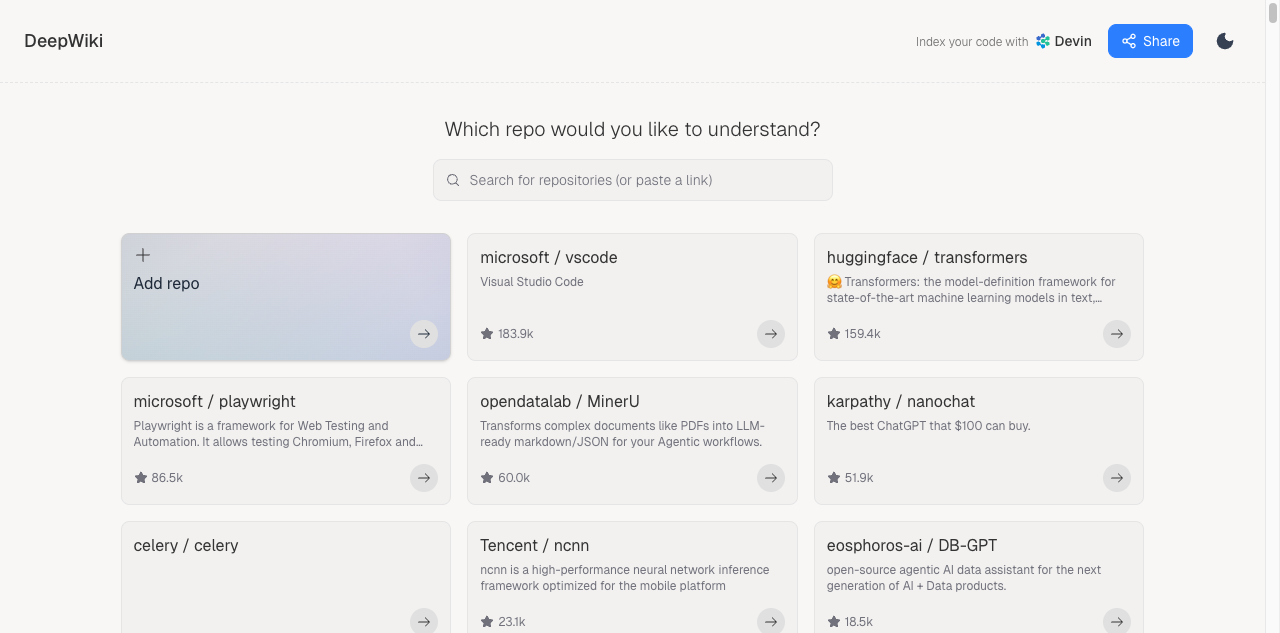This screenshot has width=1280, height=633.
Task: Click the 60.0k star count
Action: (x=514, y=478)
